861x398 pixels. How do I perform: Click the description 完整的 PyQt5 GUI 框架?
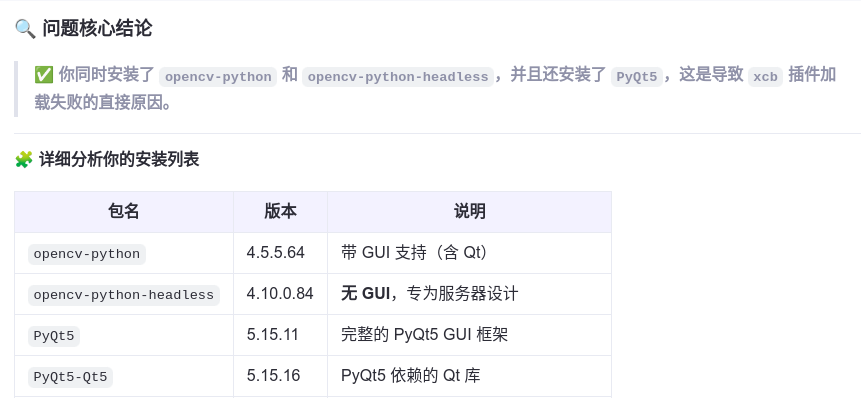[x=424, y=335]
